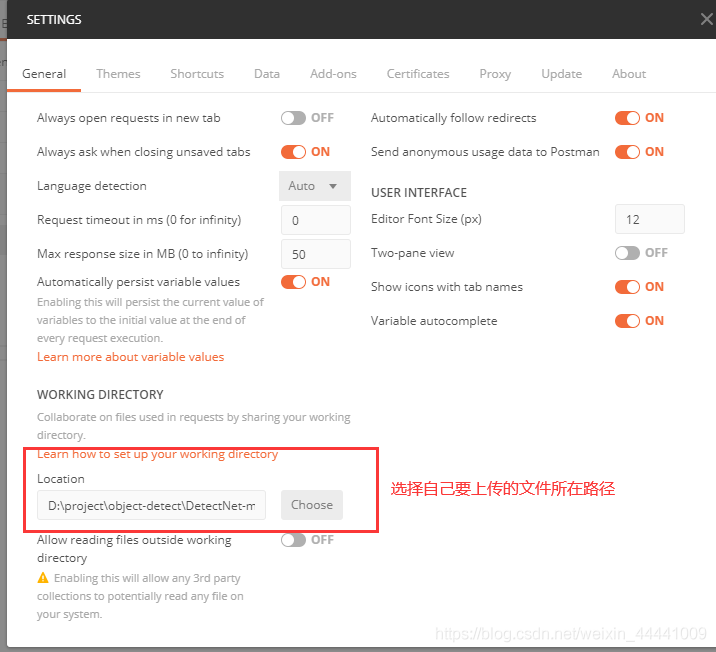Image resolution: width=716 pixels, height=652 pixels.
Task: Disable automatically persist variable values
Action: [x=293, y=282]
